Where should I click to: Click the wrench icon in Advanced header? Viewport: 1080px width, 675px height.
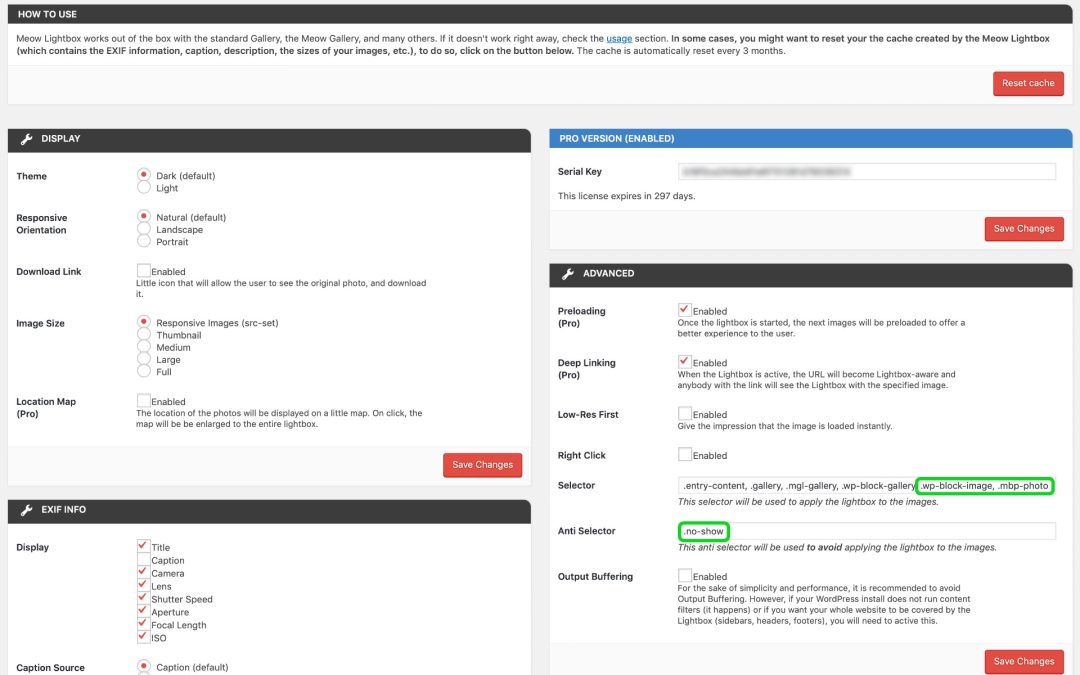click(x=567, y=273)
